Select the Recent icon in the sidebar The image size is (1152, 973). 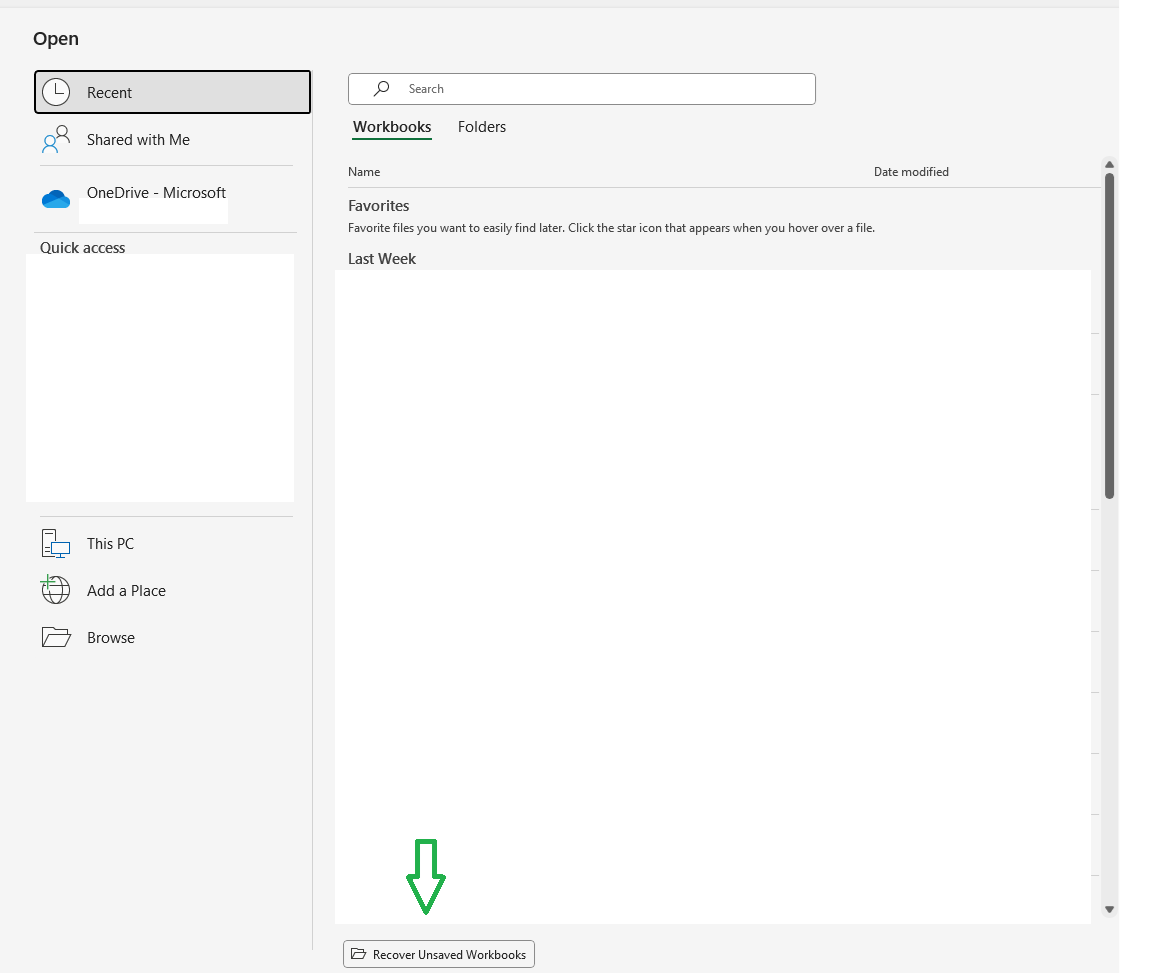coord(57,92)
